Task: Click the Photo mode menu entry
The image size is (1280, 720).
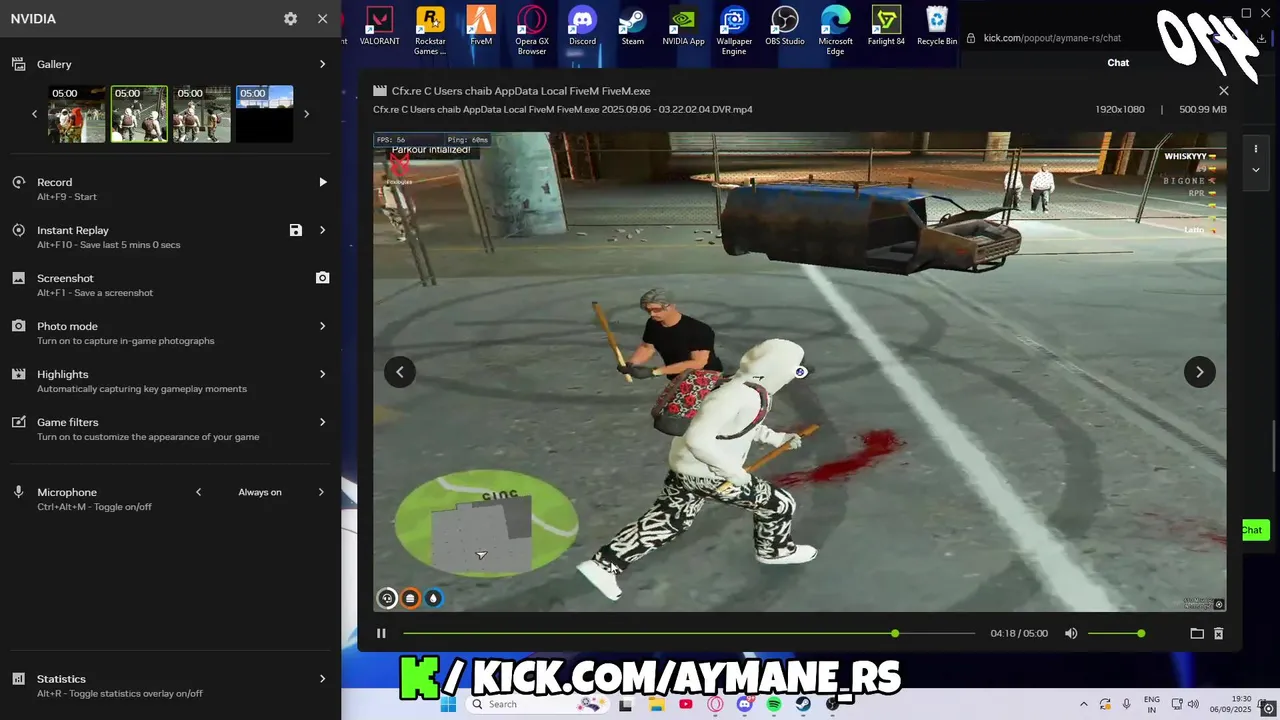Action: [x=170, y=333]
